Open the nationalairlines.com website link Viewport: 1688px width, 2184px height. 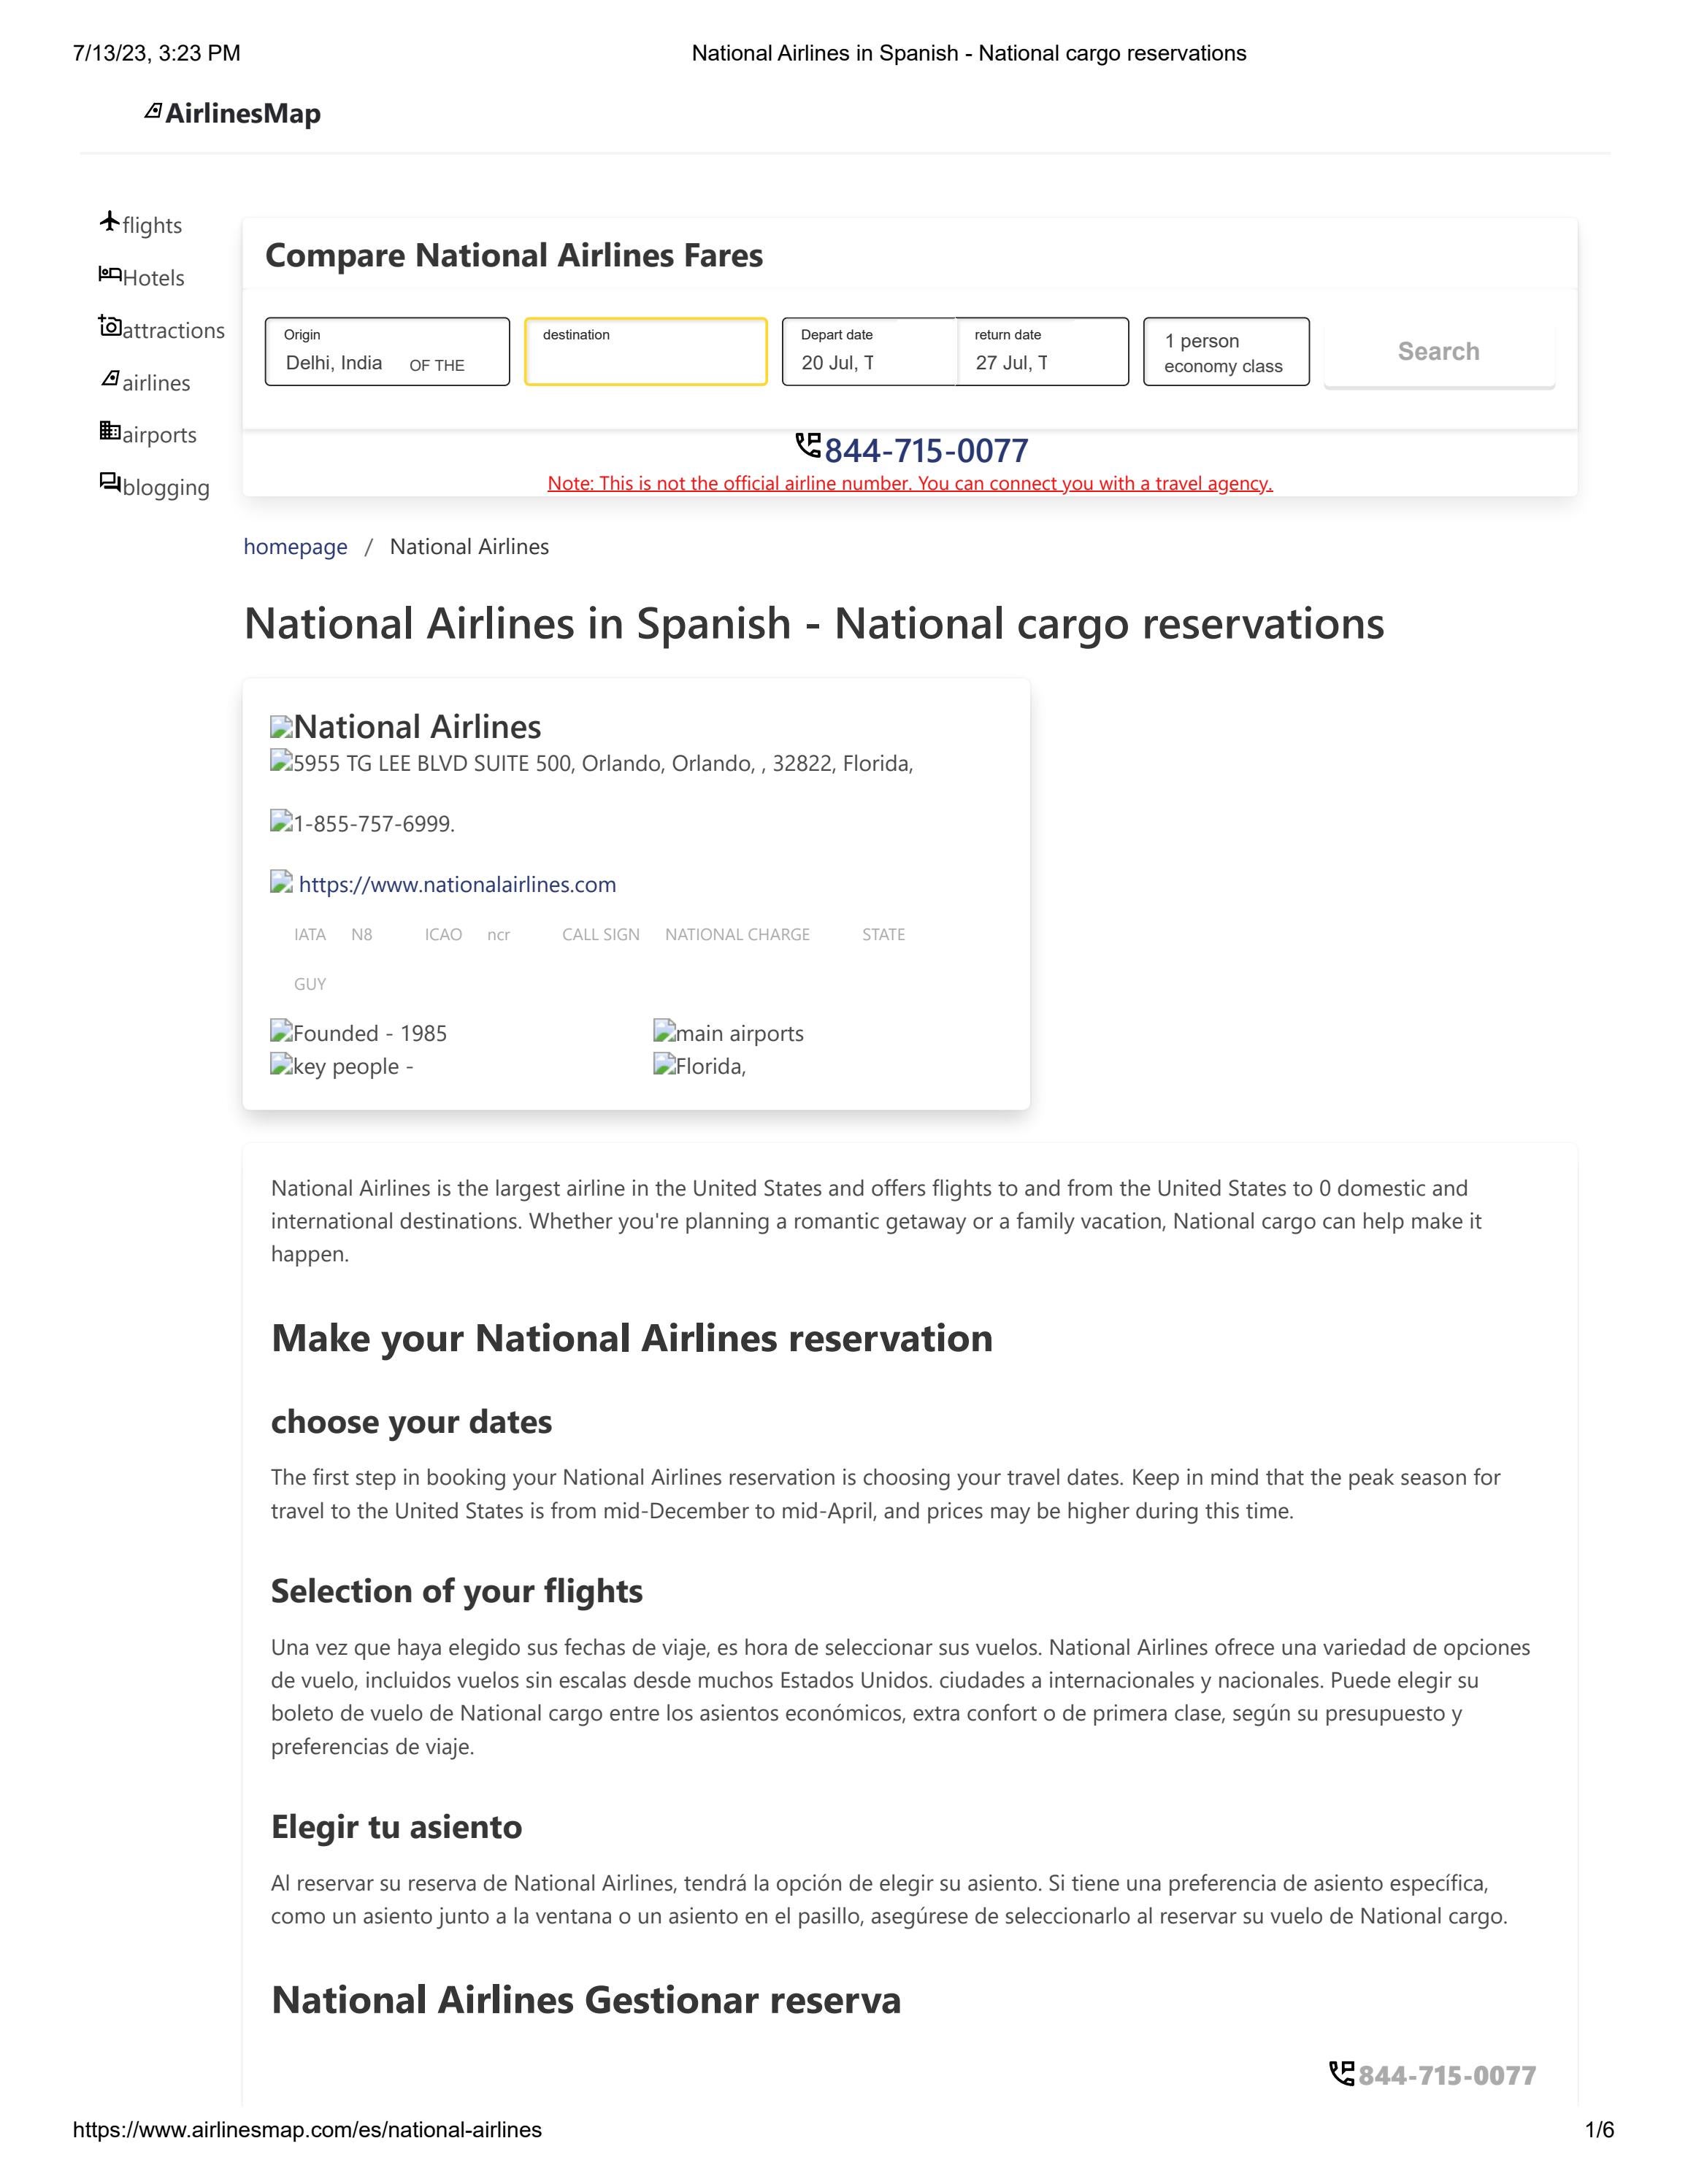click(457, 884)
